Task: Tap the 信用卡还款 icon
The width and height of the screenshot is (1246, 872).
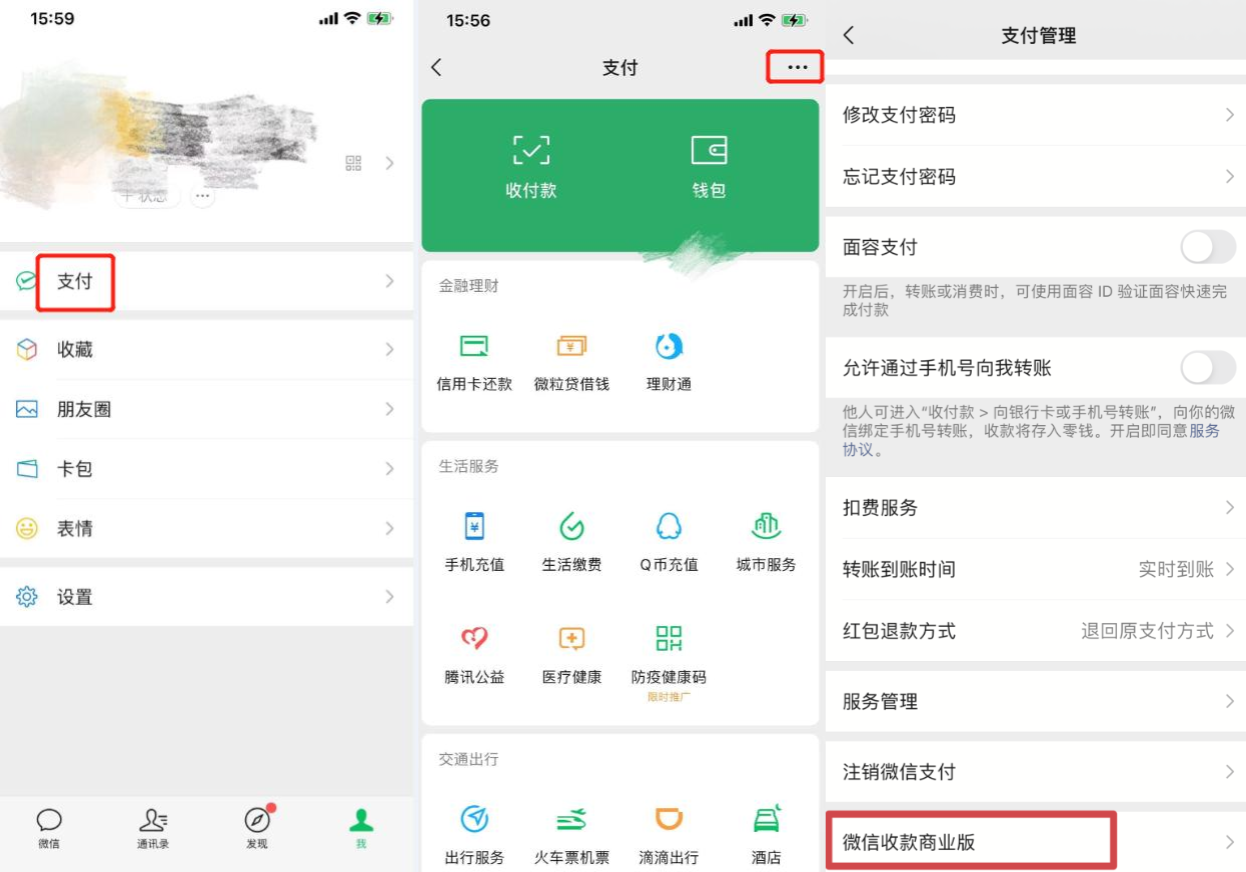Action: pos(474,347)
